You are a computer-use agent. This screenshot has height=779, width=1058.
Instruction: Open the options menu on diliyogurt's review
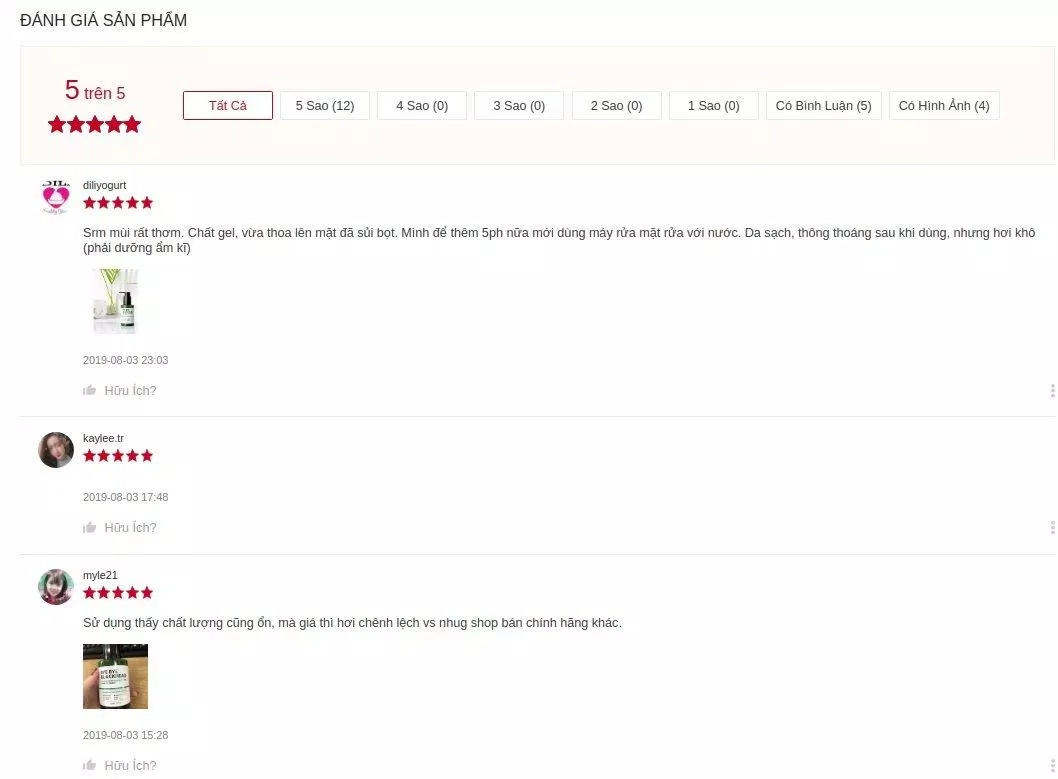[1052, 390]
